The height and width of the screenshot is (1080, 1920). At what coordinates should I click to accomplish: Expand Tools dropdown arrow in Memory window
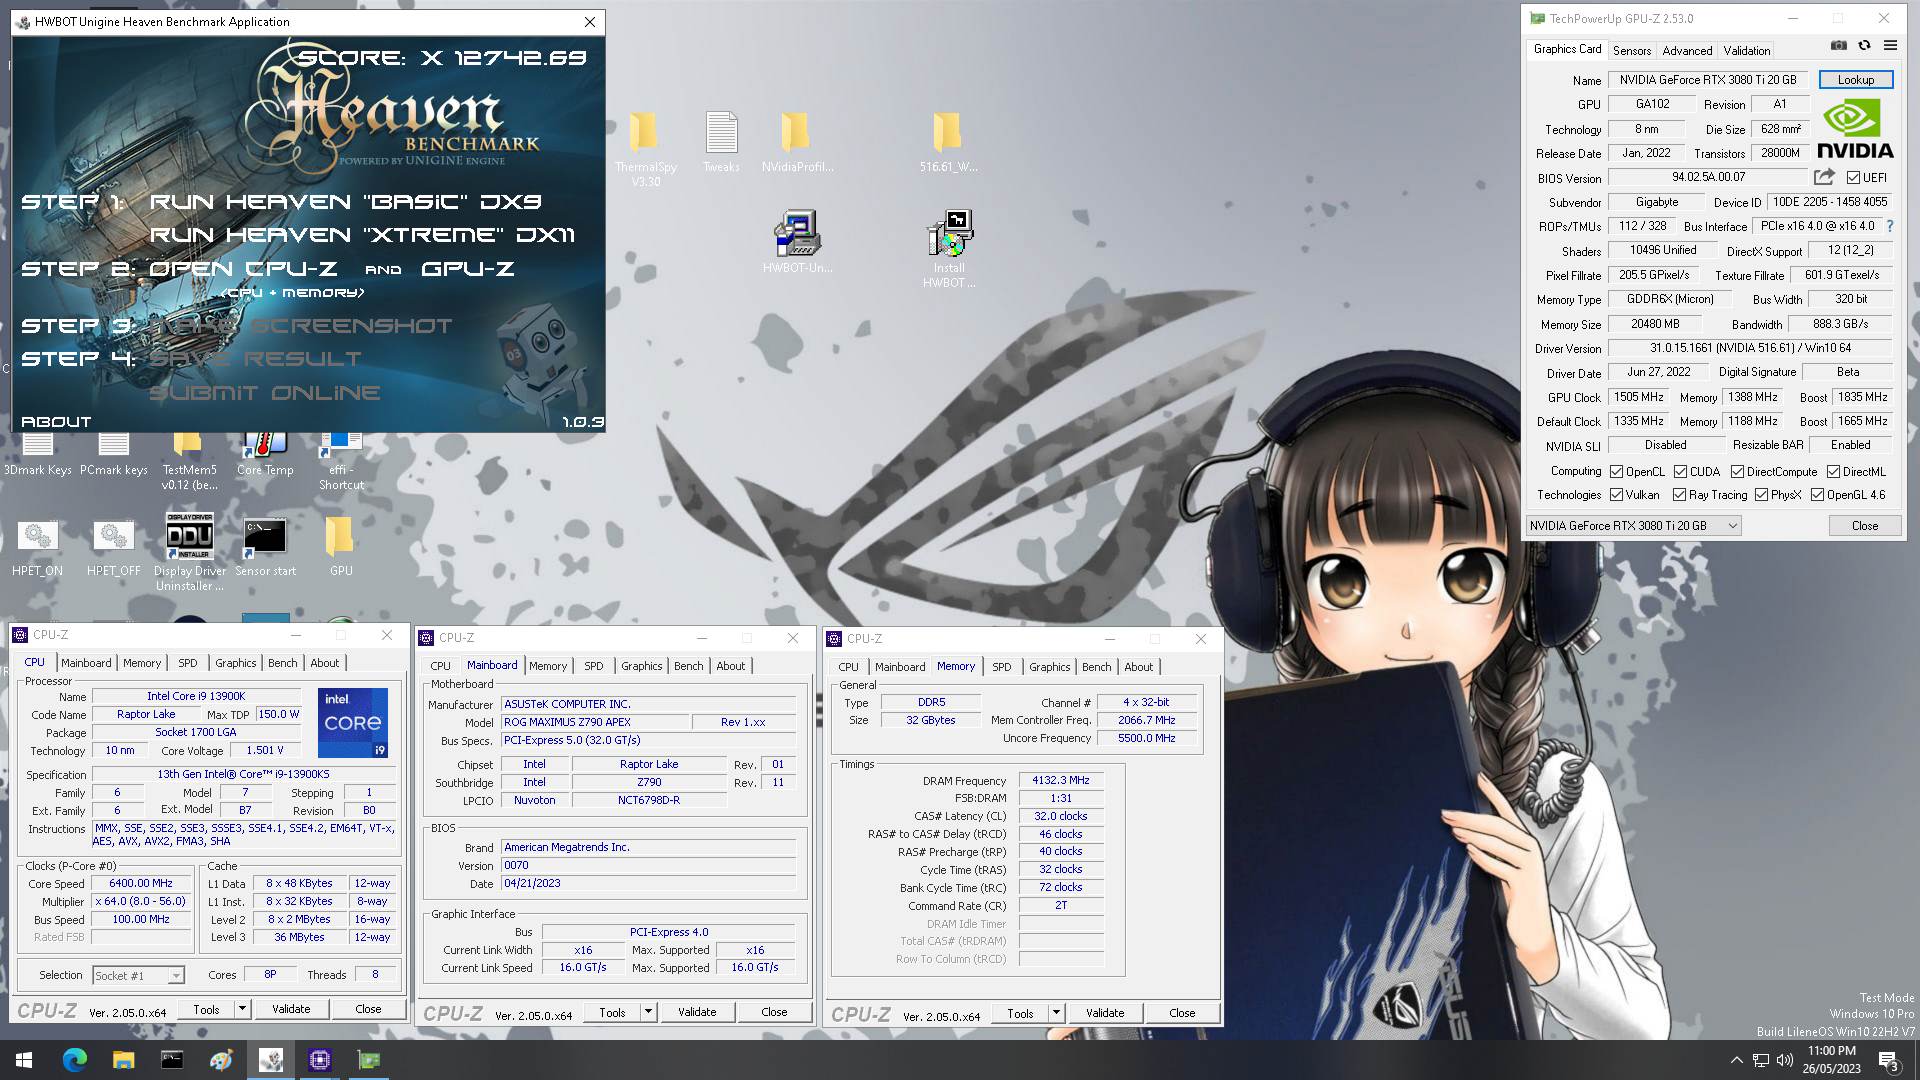[1056, 1013]
